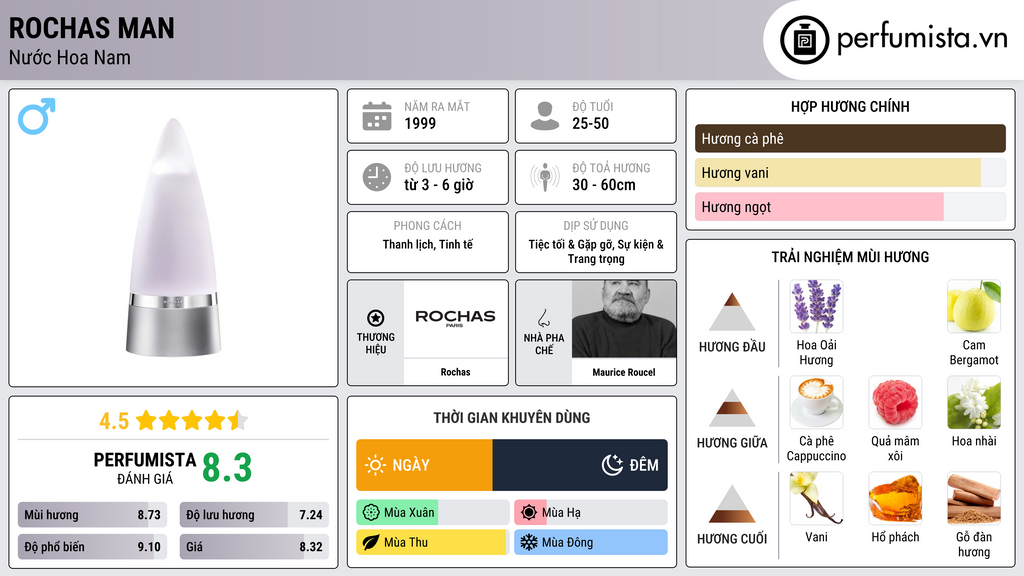Click the snowflake icon for Mùa Đông

[529, 542]
